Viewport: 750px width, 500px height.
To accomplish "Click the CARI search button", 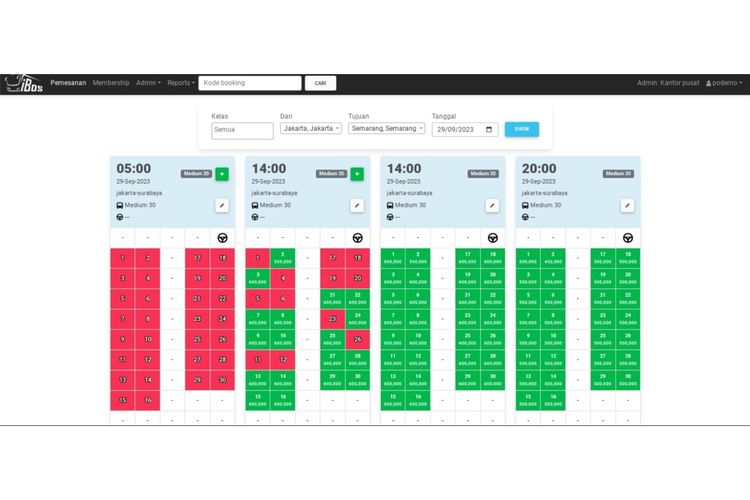I will (x=320, y=83).
